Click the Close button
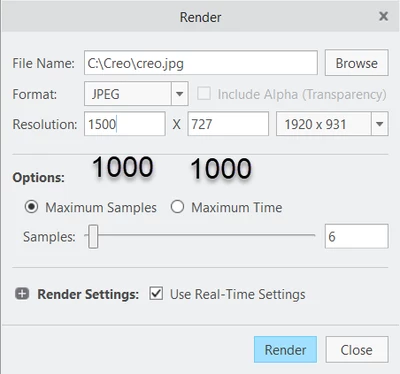Image resolution: width=400 pixels, height=374 pixels. click(357, 349)
